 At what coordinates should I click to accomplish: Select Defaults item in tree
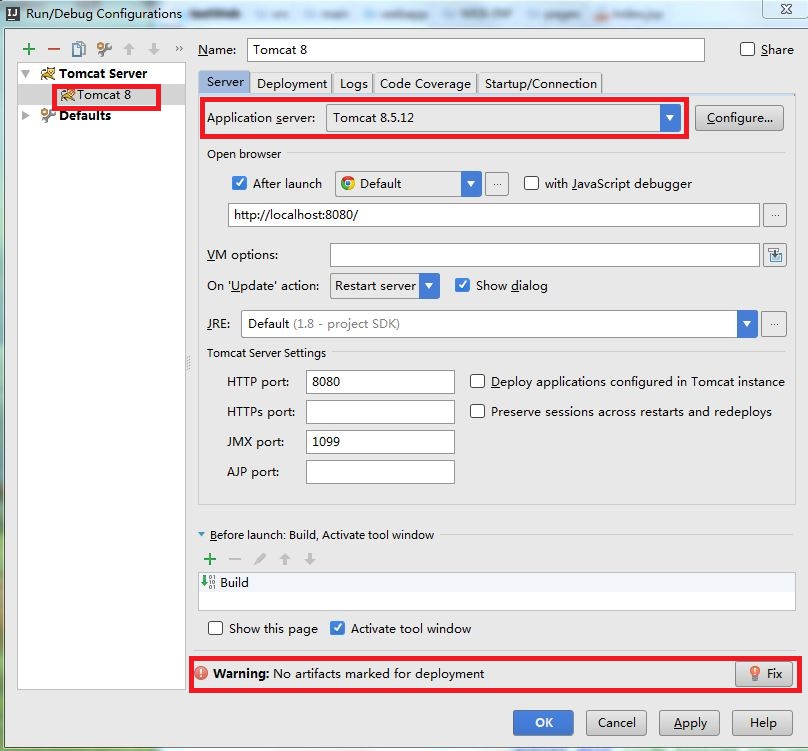tap(85, 115)
